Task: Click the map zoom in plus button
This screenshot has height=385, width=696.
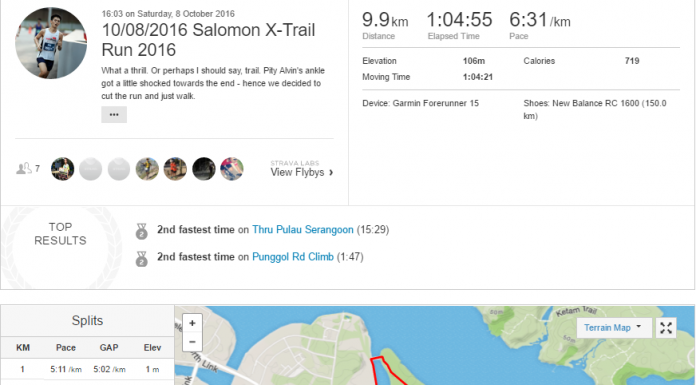Action: [192, 323]
